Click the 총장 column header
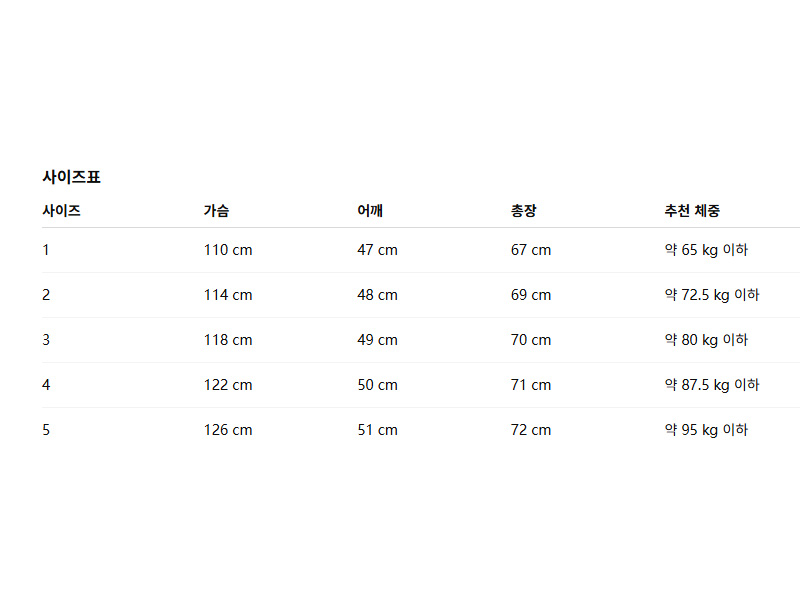This screenshot has width=800, height=600. click(x=523, y=211)
